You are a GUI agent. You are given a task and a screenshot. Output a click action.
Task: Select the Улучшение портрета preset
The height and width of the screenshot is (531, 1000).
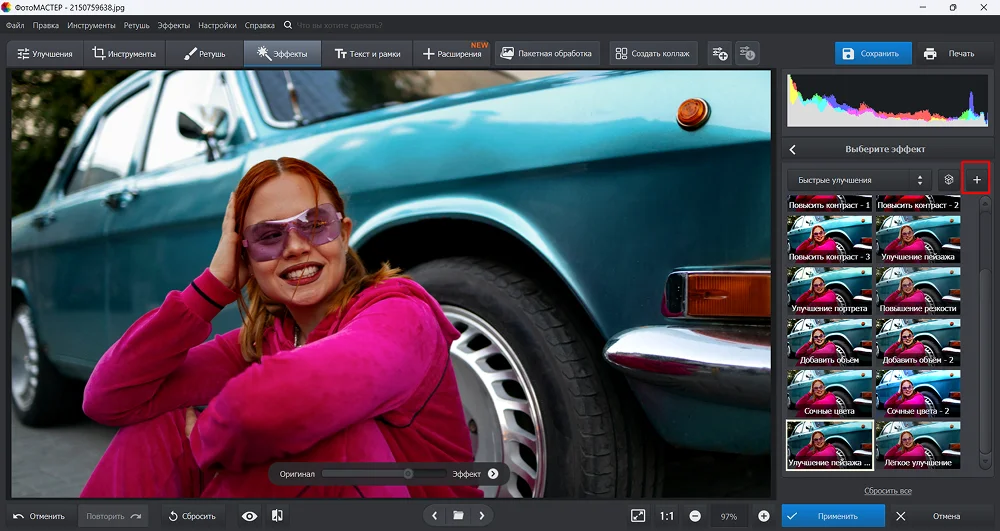tap(829, 290)
